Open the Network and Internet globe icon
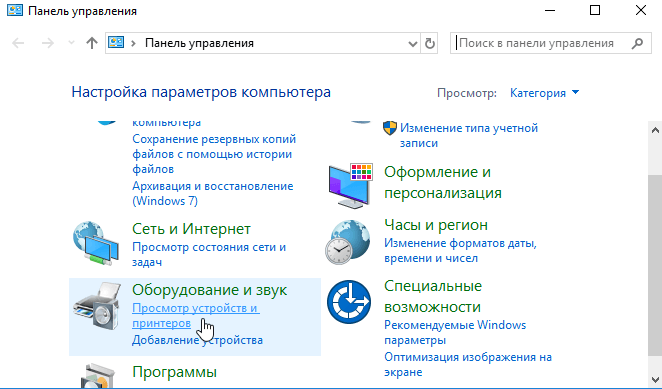 [x=95, y=243]
